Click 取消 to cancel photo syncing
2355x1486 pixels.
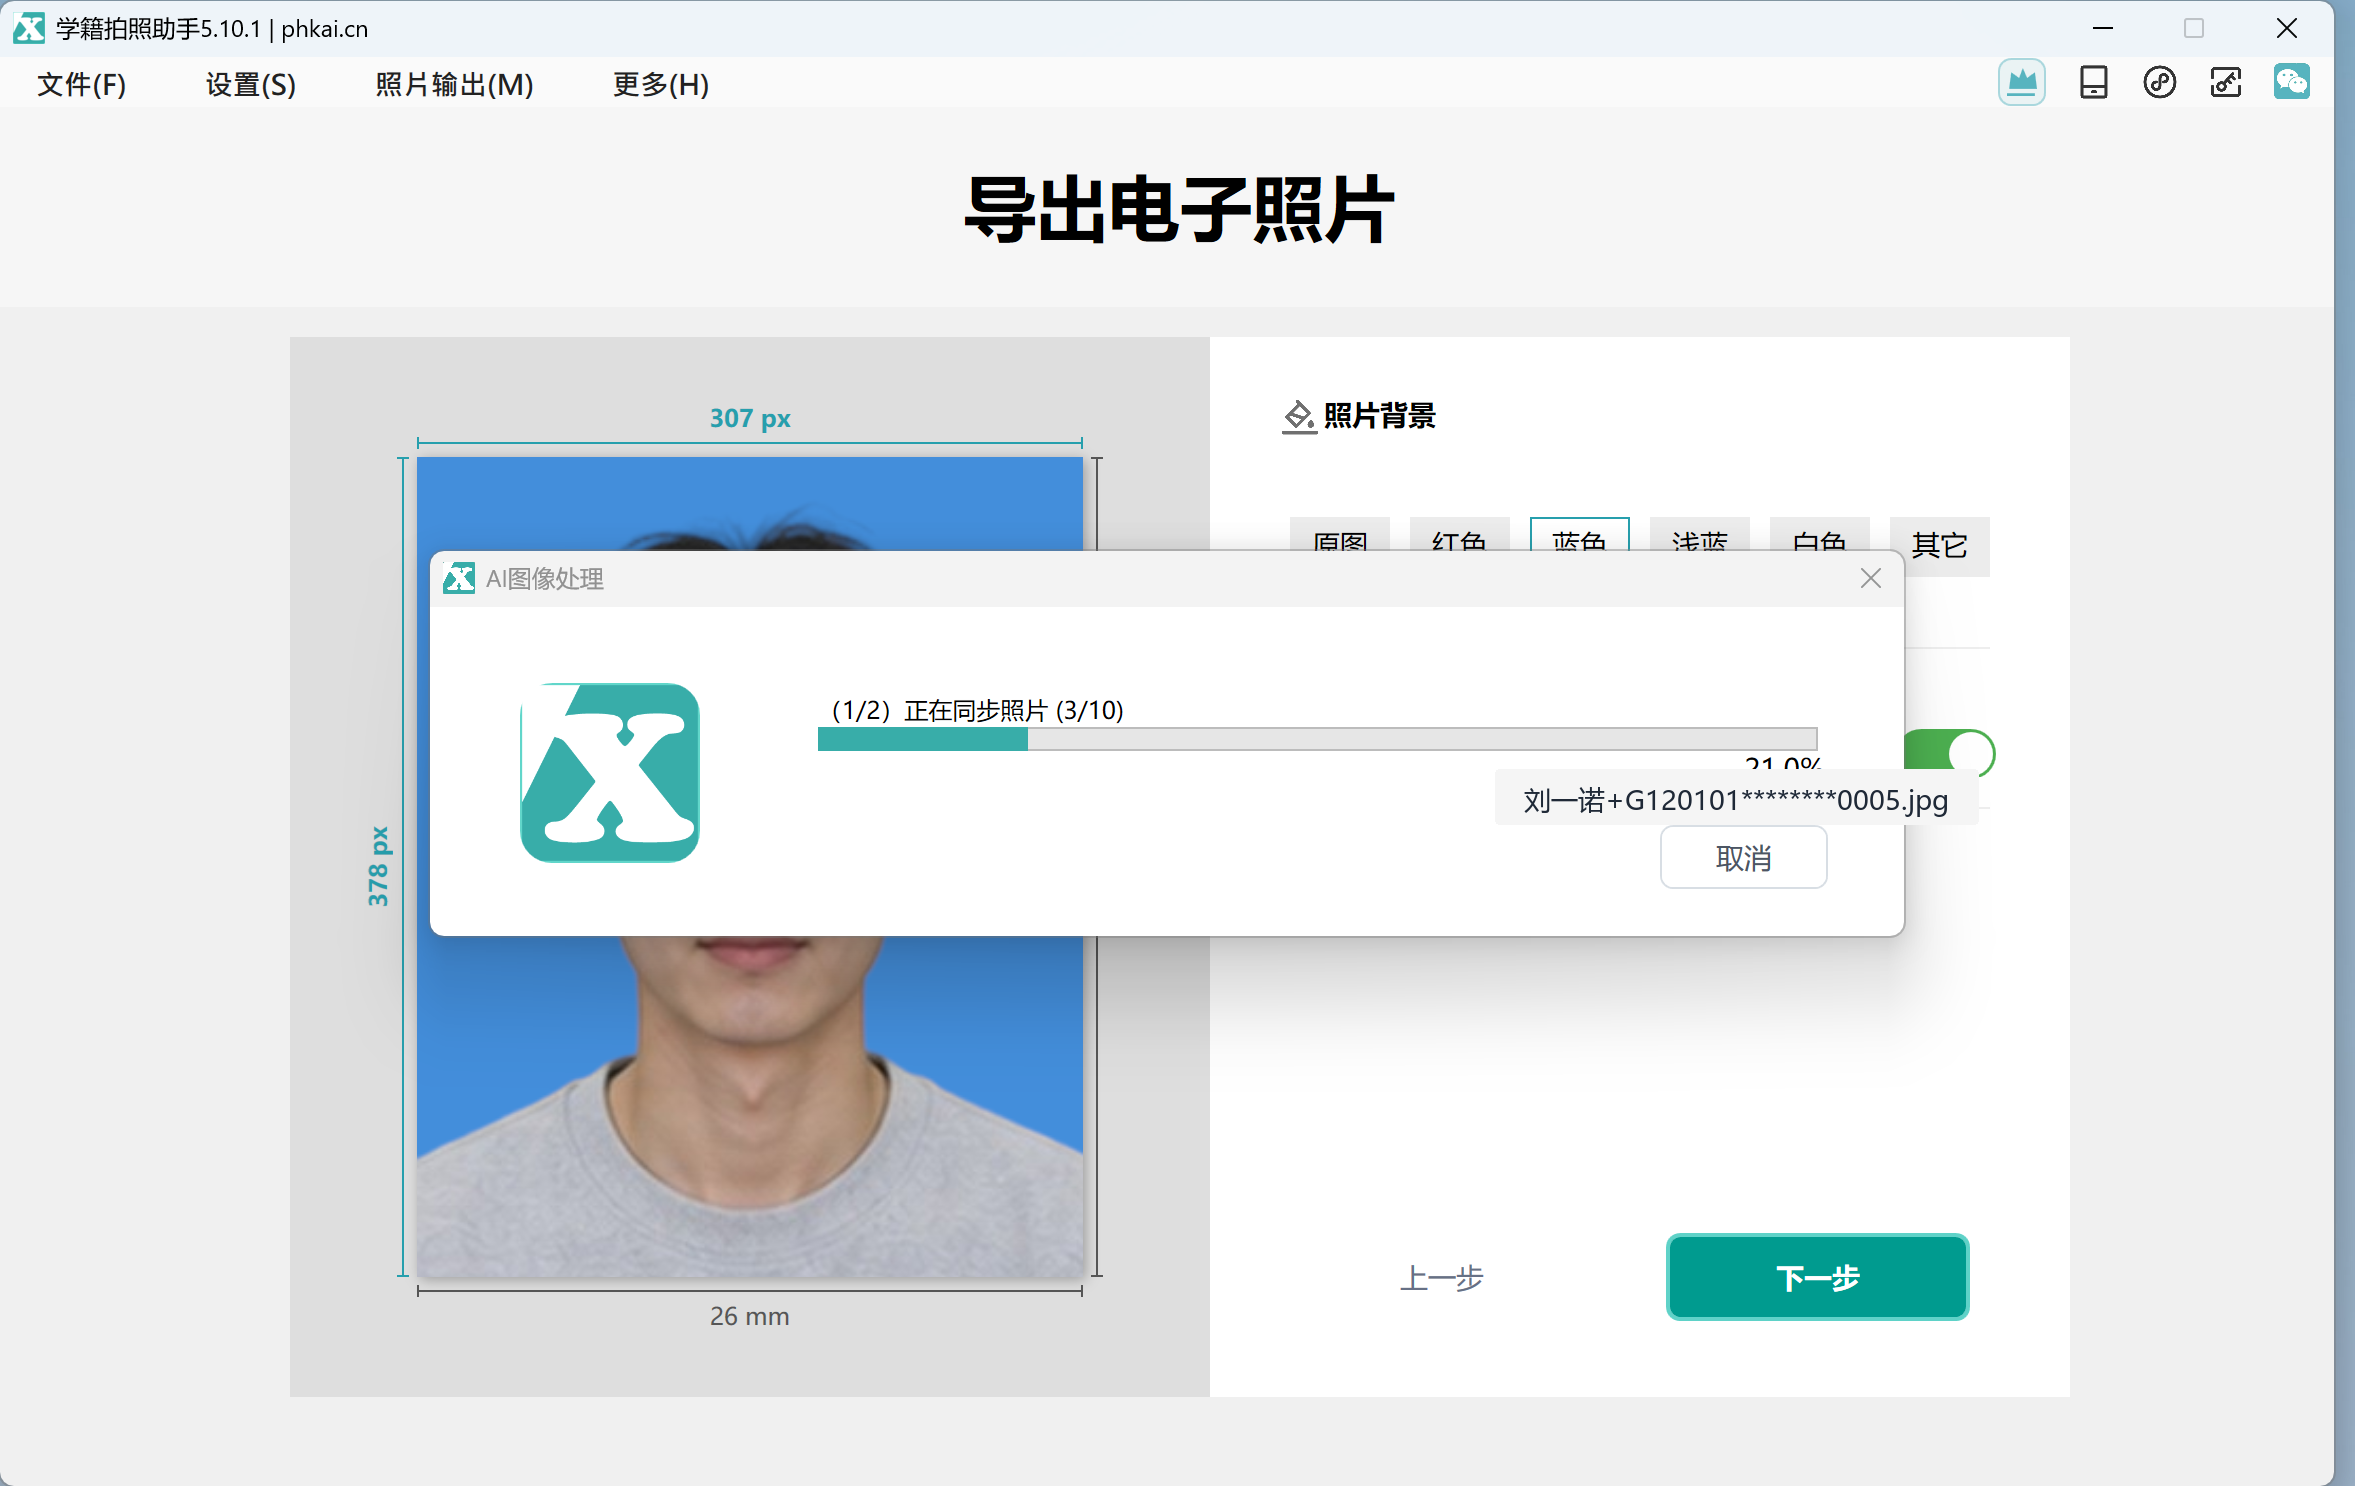tap(1743, 858)
